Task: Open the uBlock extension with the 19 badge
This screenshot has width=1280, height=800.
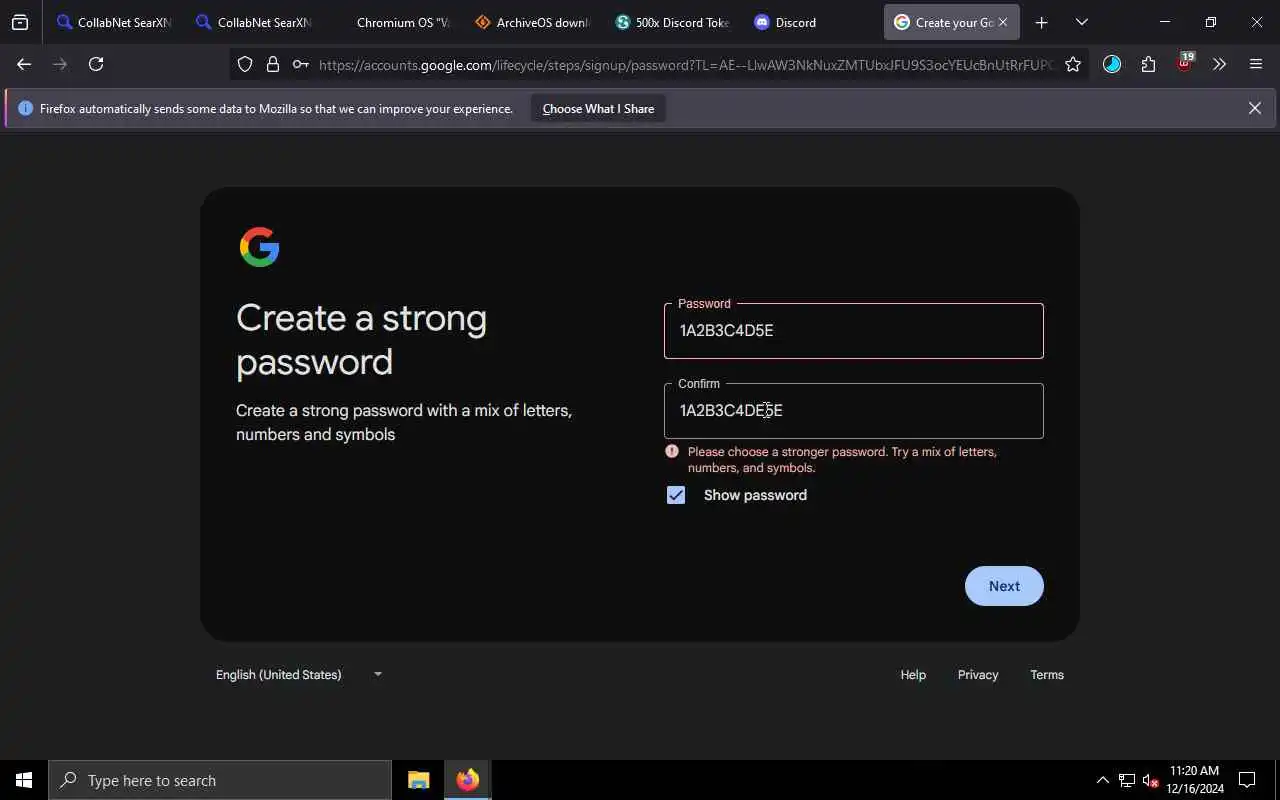Action: click(x=1185, y=63)
